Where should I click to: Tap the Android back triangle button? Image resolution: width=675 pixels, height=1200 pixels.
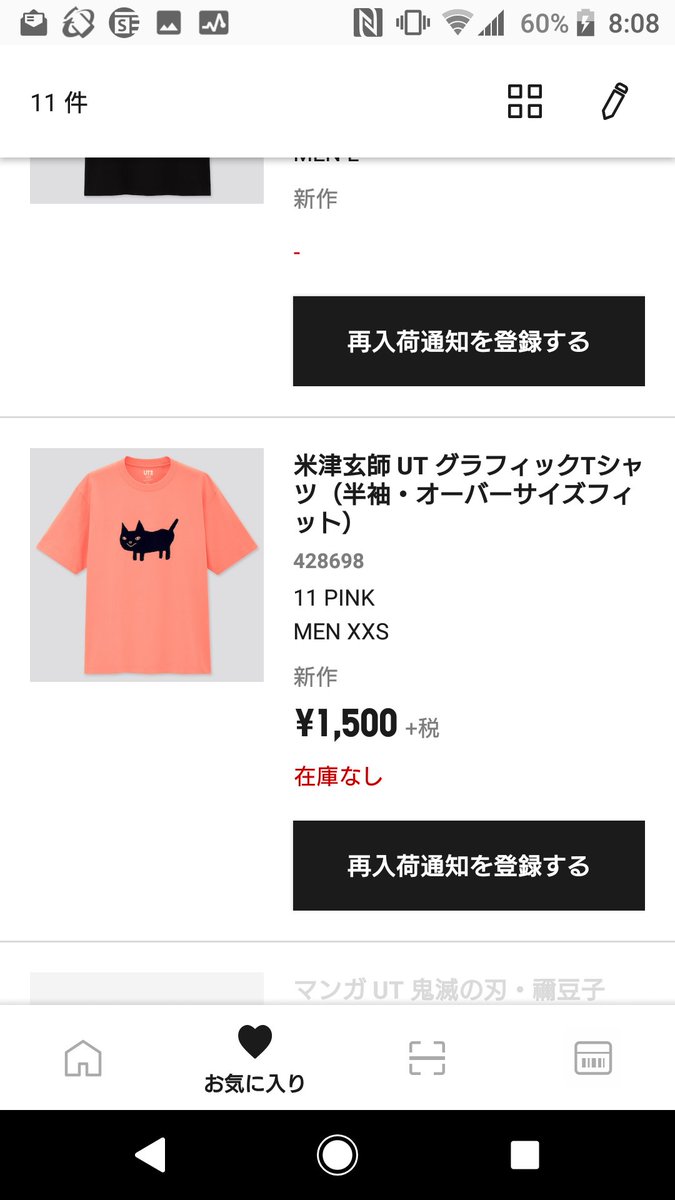151,1155
